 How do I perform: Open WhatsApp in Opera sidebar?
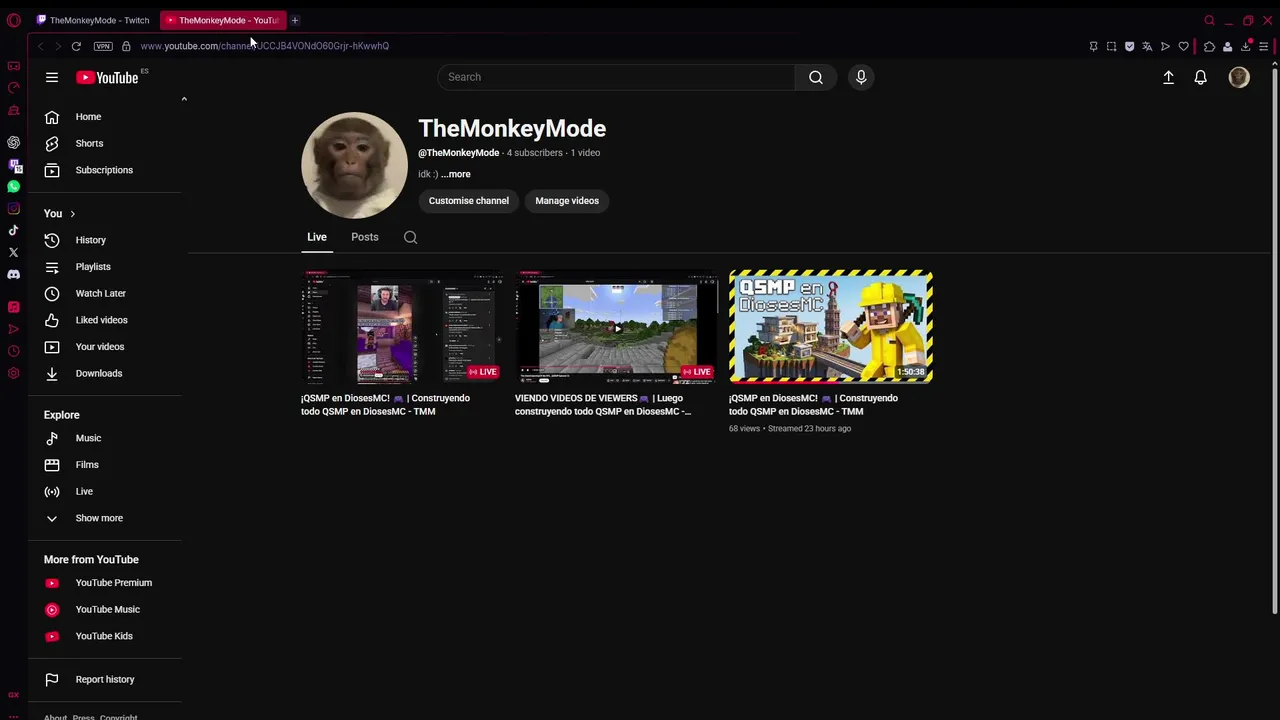pos(13,186)
